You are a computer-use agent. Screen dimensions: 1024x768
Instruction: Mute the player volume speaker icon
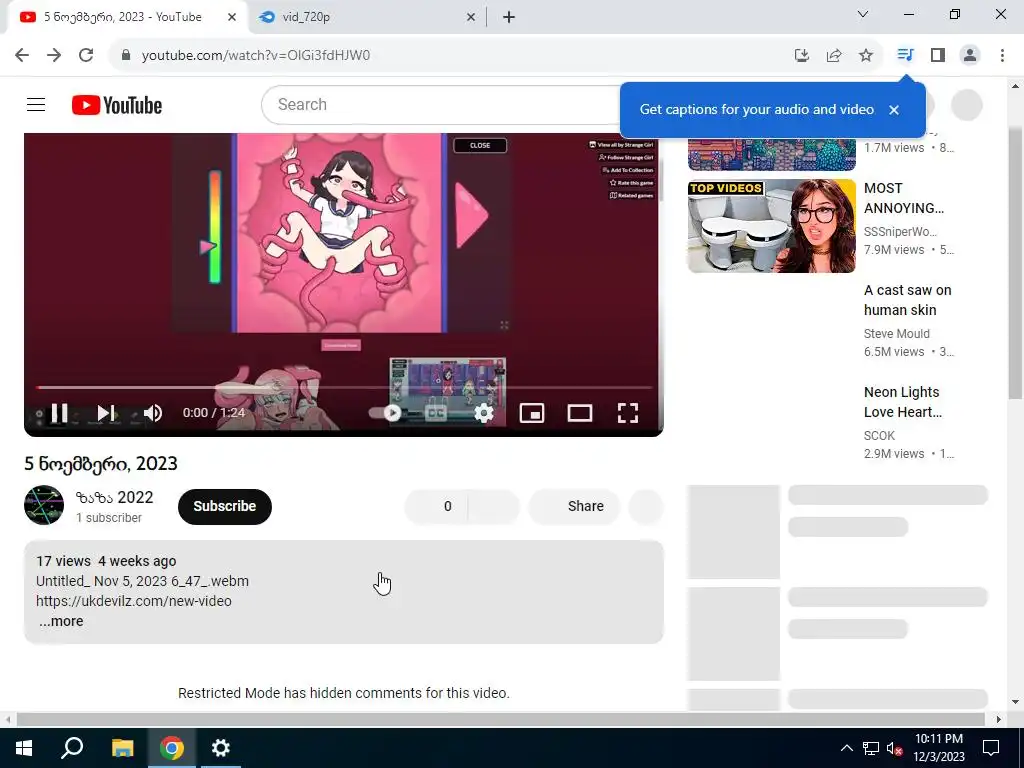153,413
